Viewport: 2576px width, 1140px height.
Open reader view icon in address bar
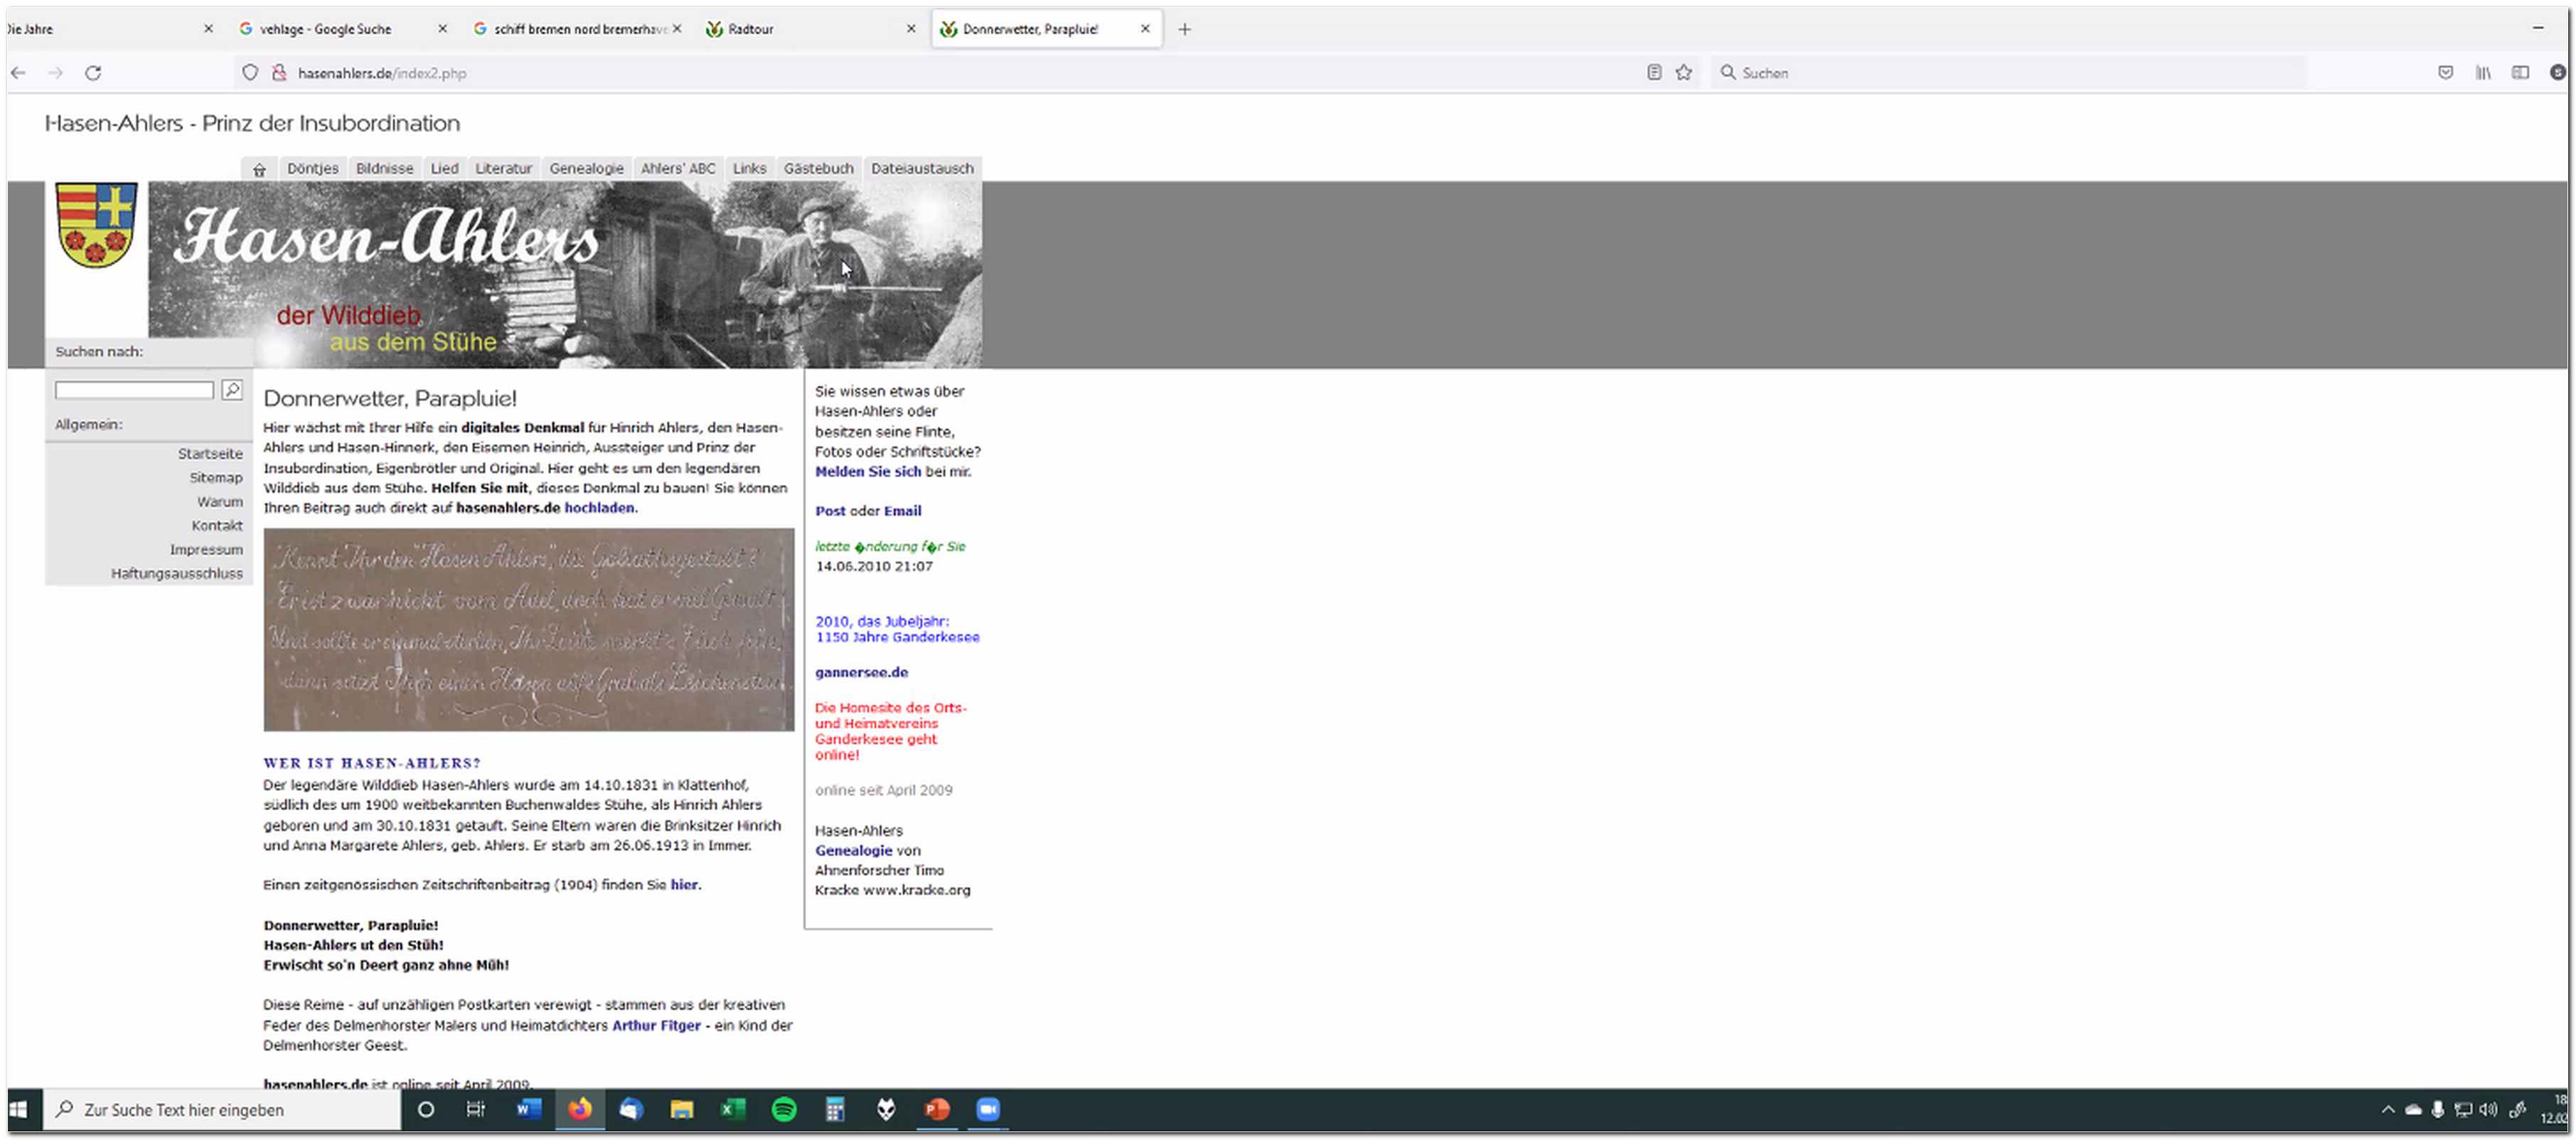[1654, 73]
